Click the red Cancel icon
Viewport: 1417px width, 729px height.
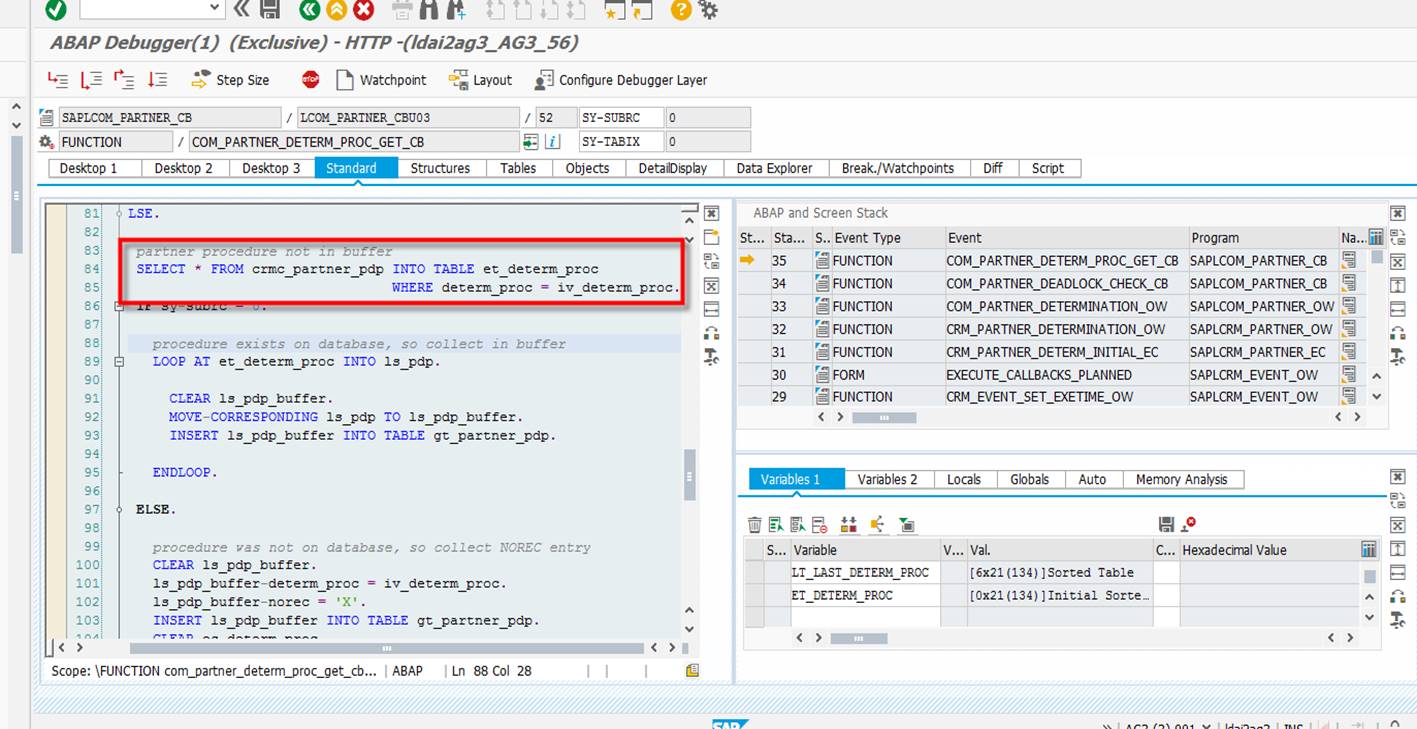click(x=364, y=10)
